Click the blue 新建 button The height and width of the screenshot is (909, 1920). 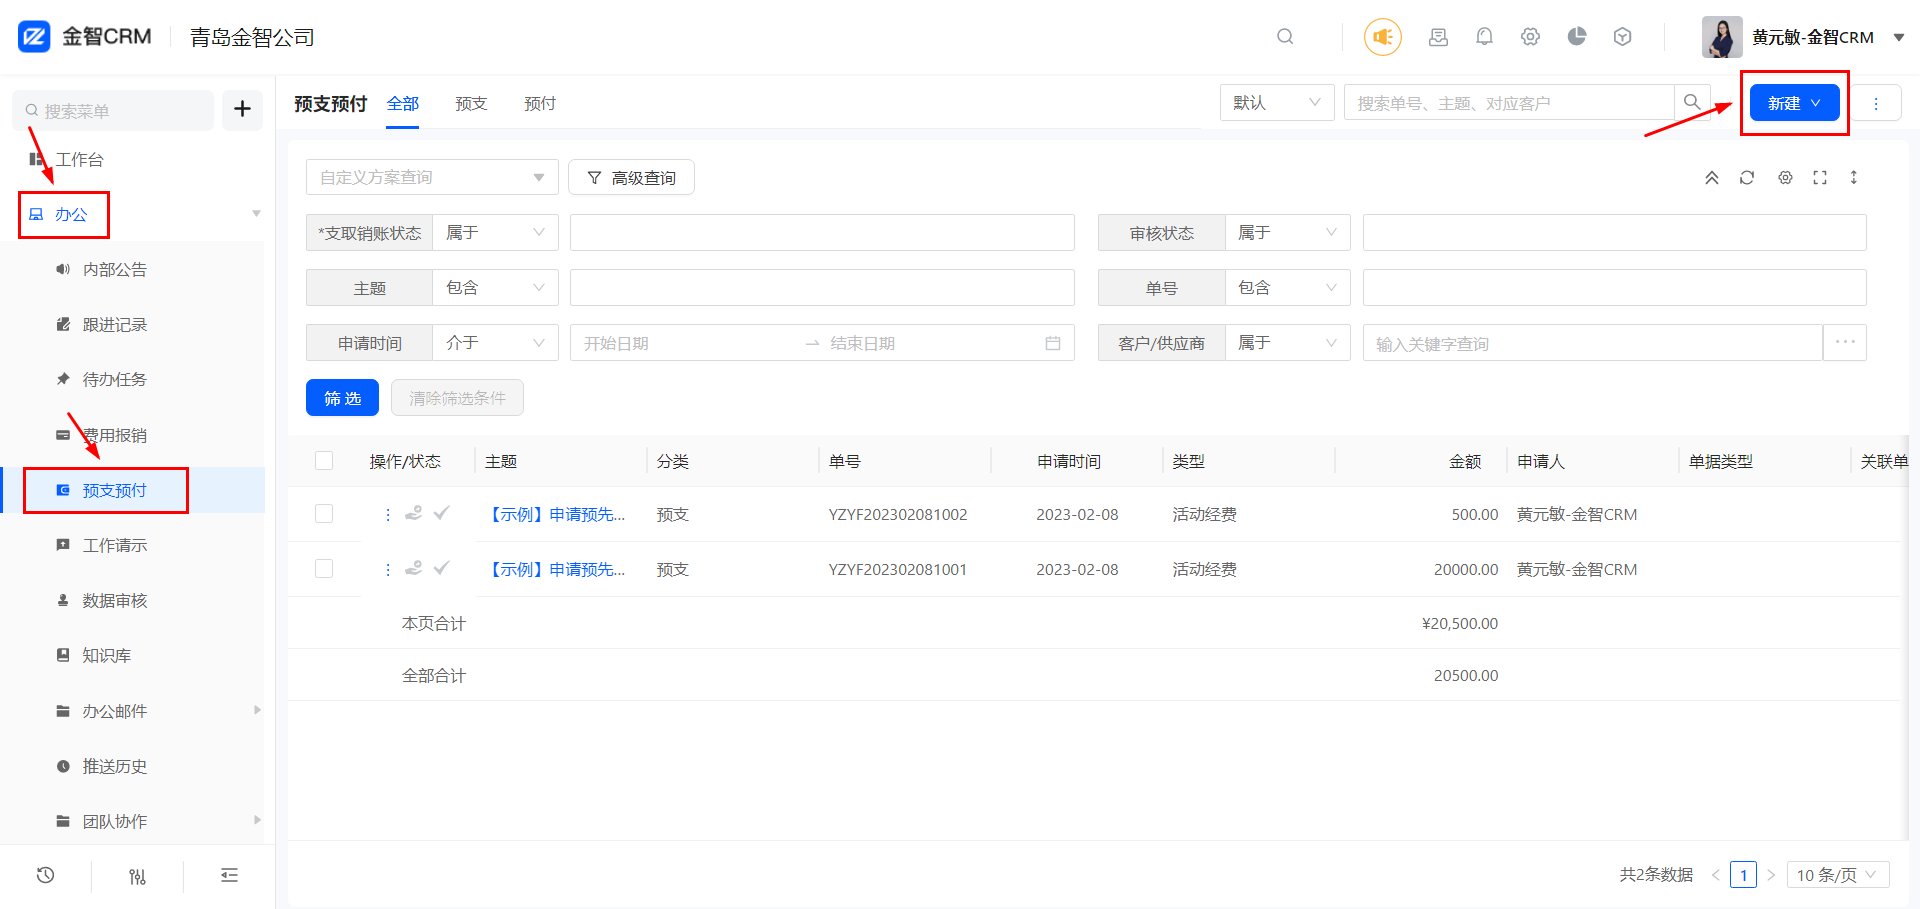[x=1794, y=103]
